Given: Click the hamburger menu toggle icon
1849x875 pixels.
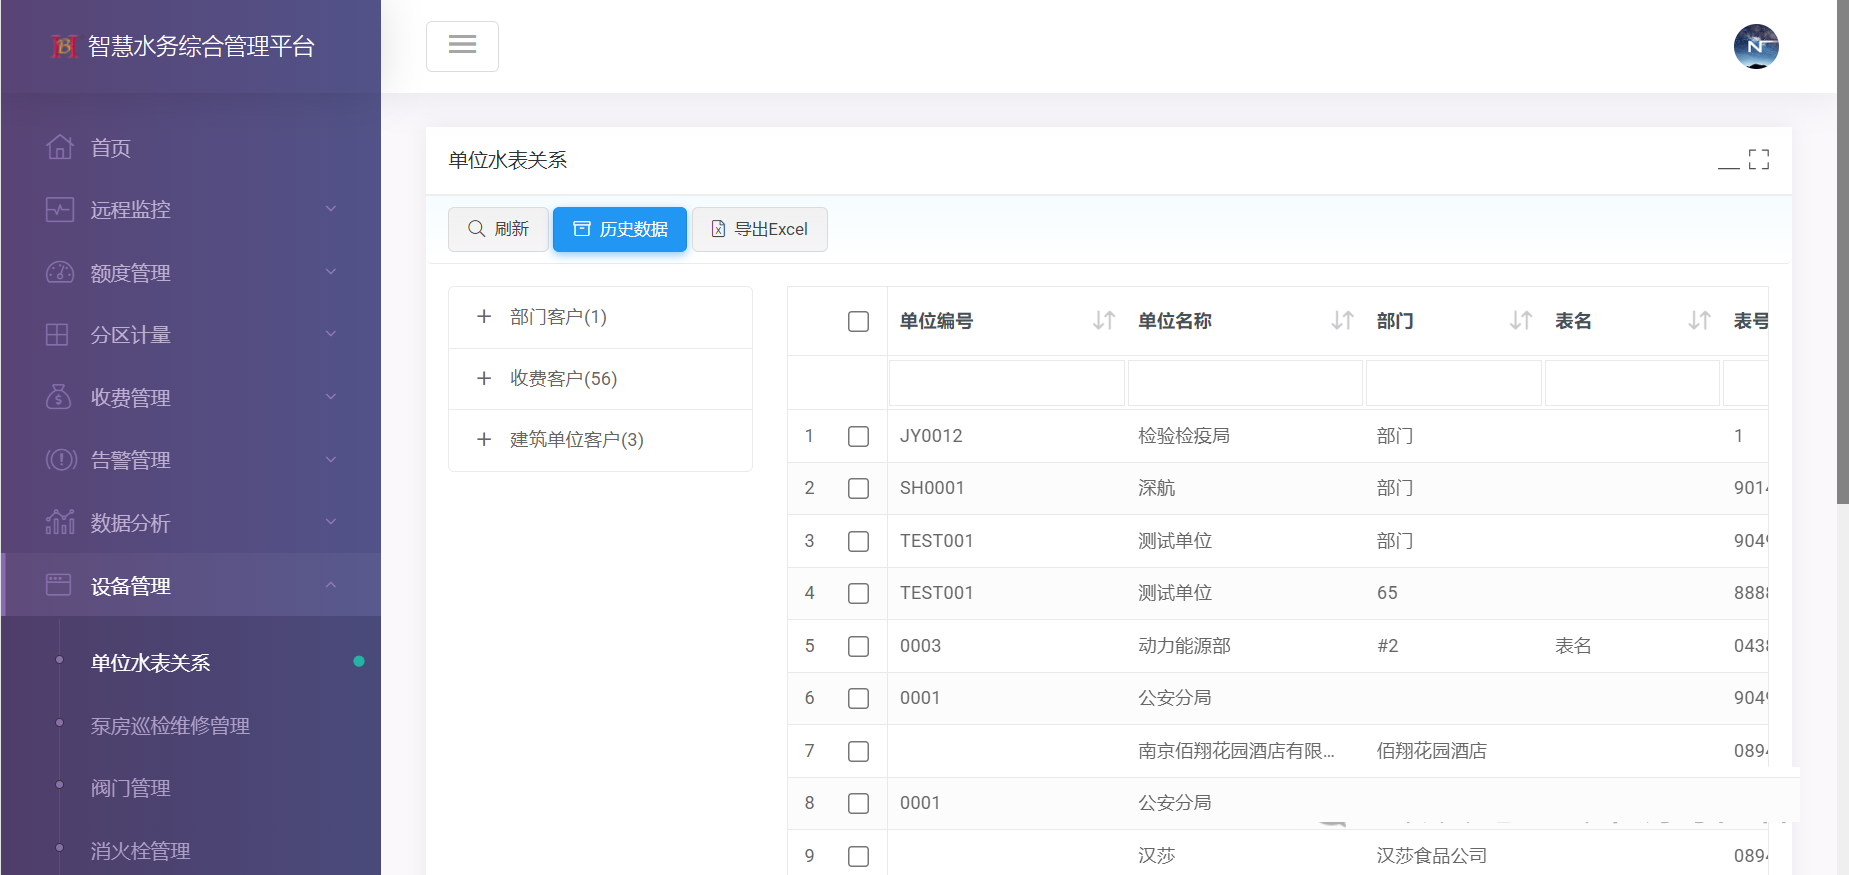Looking at the screenshot, I should tap(462, 46).
